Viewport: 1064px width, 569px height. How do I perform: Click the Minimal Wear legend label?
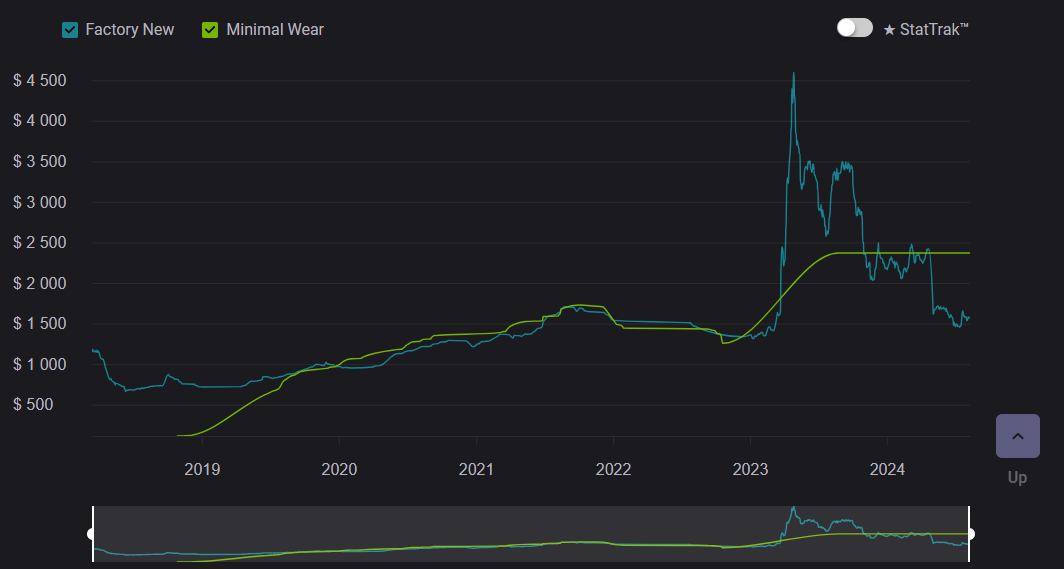point(275,30)
